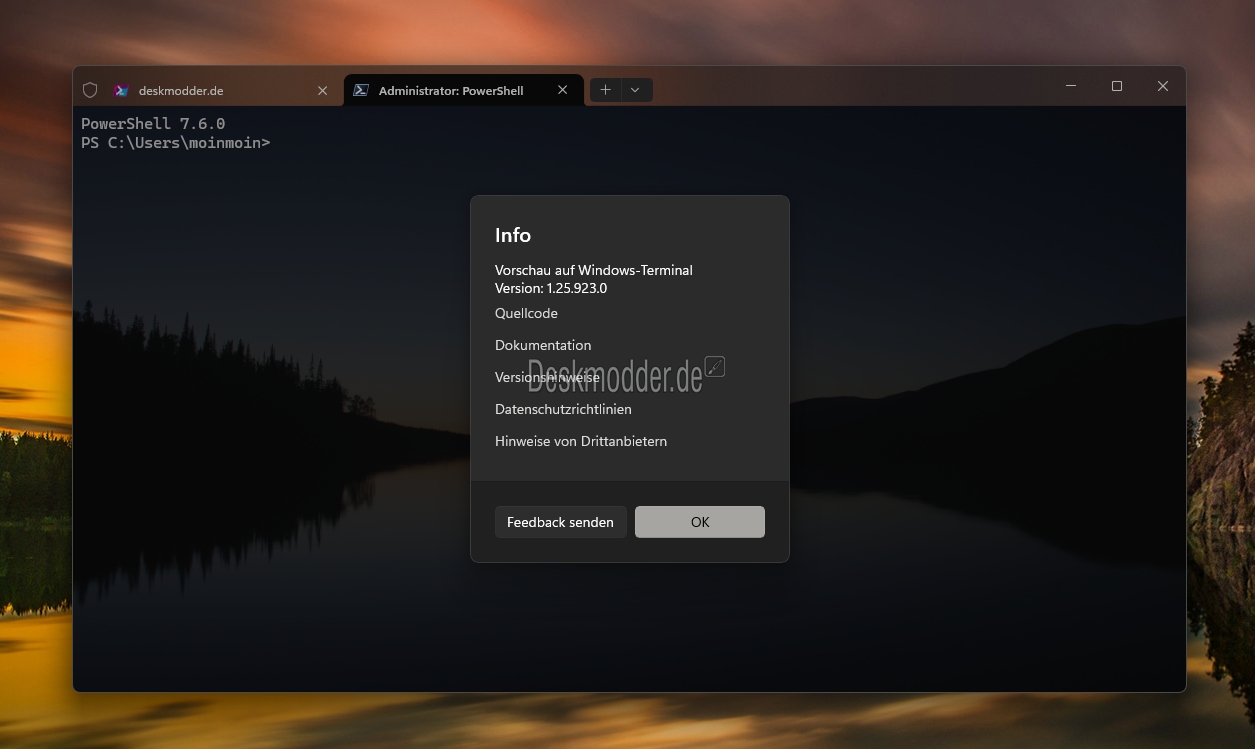Open the Versionshinweise link
Screen dimensions: 1255x749
pyautogui.click(x=547, y=377)
